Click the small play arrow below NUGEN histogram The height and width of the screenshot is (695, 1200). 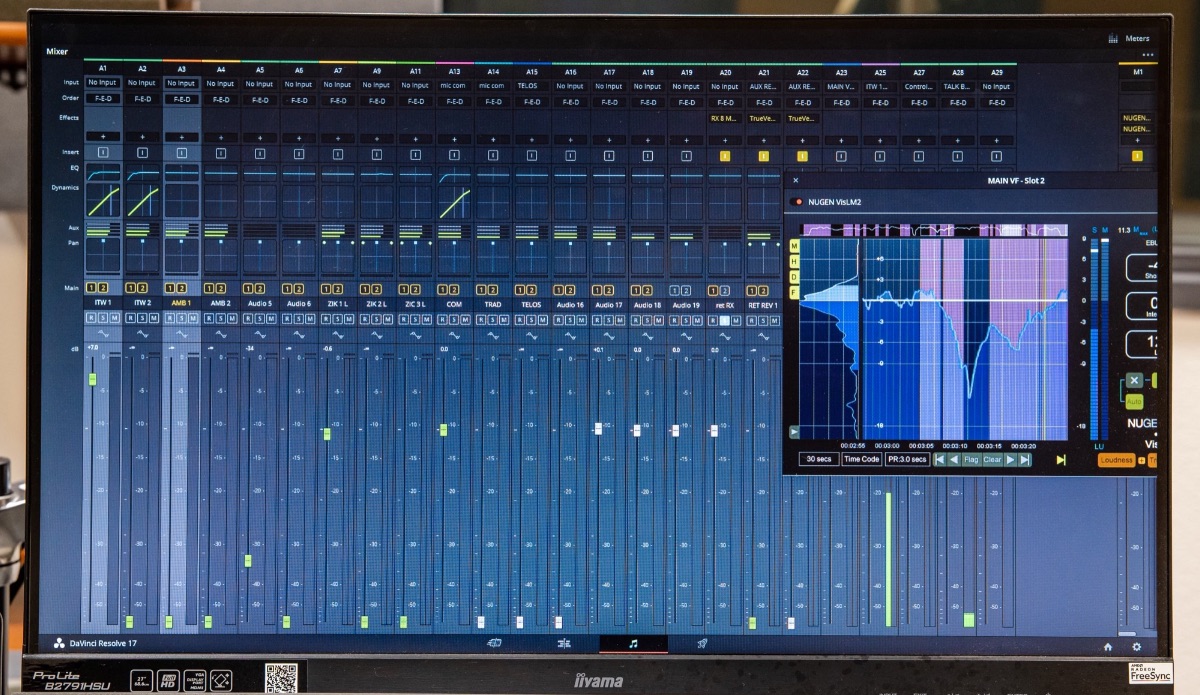(x=794, y=432)
